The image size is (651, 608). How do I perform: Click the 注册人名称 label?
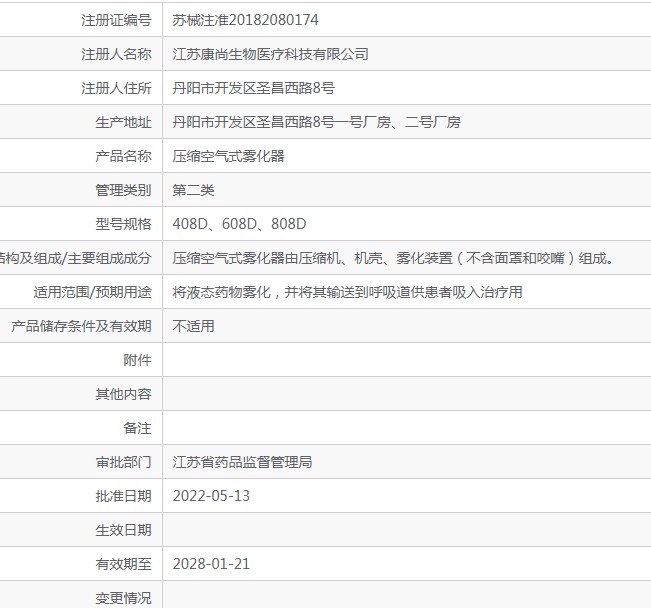point(116,54)
